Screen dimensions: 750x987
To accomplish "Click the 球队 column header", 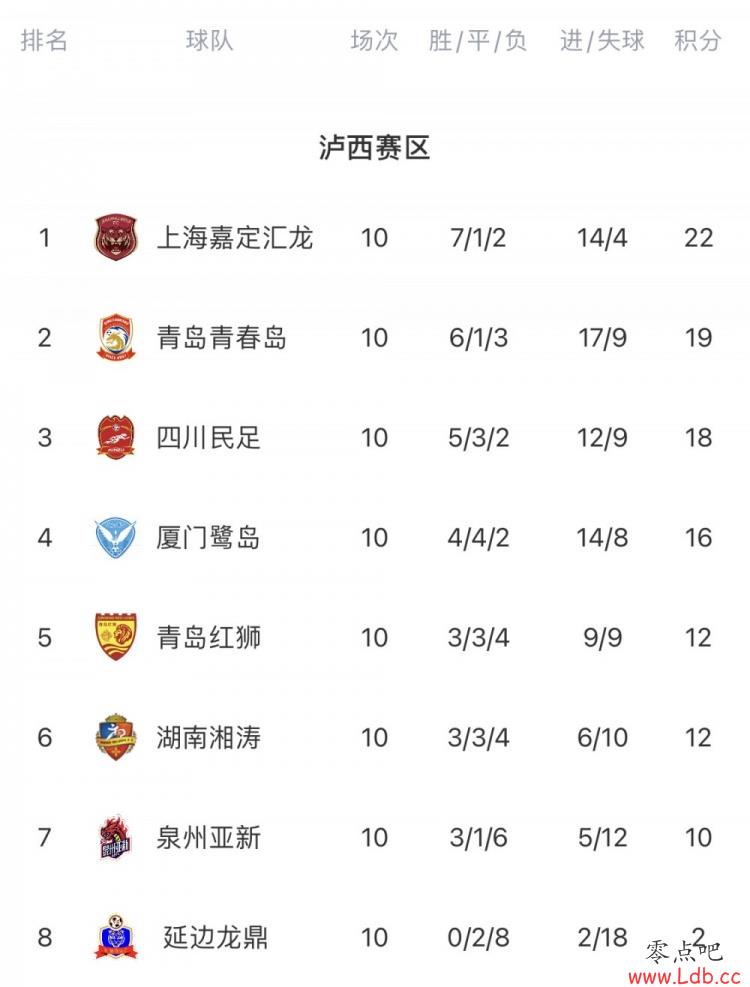I will 209,40.
